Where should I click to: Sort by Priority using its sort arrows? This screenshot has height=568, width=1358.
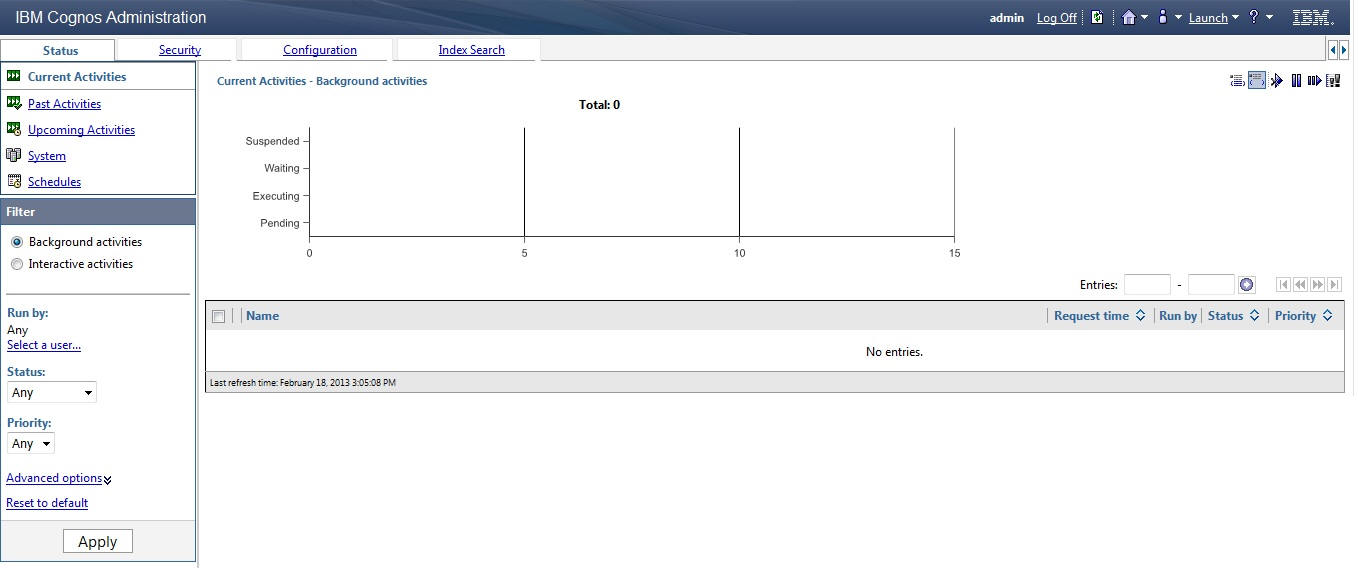[x=1327, y=316]
